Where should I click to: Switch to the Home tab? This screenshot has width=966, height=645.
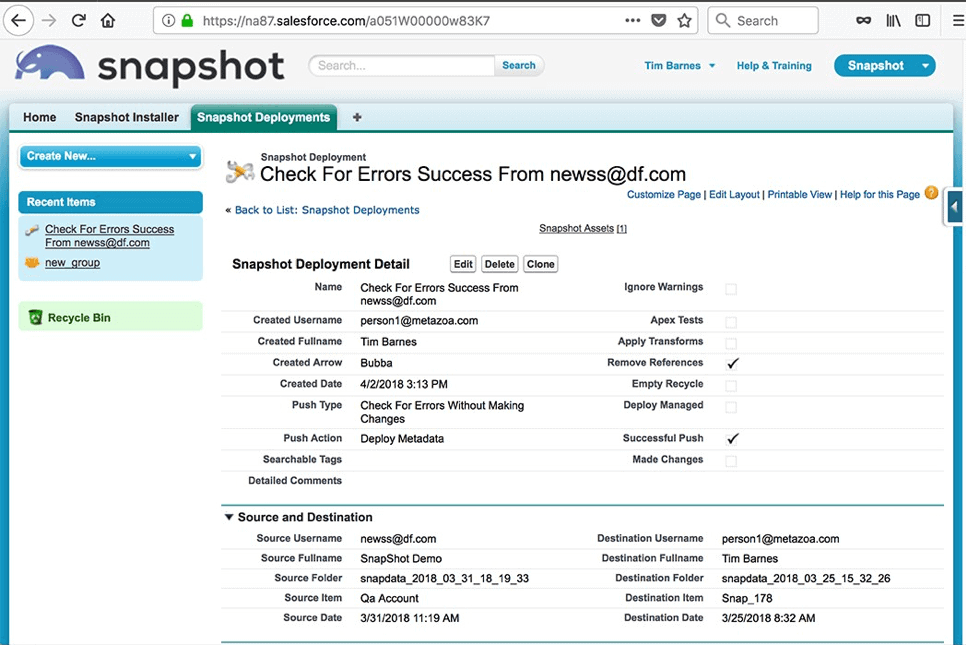(39, 117)
